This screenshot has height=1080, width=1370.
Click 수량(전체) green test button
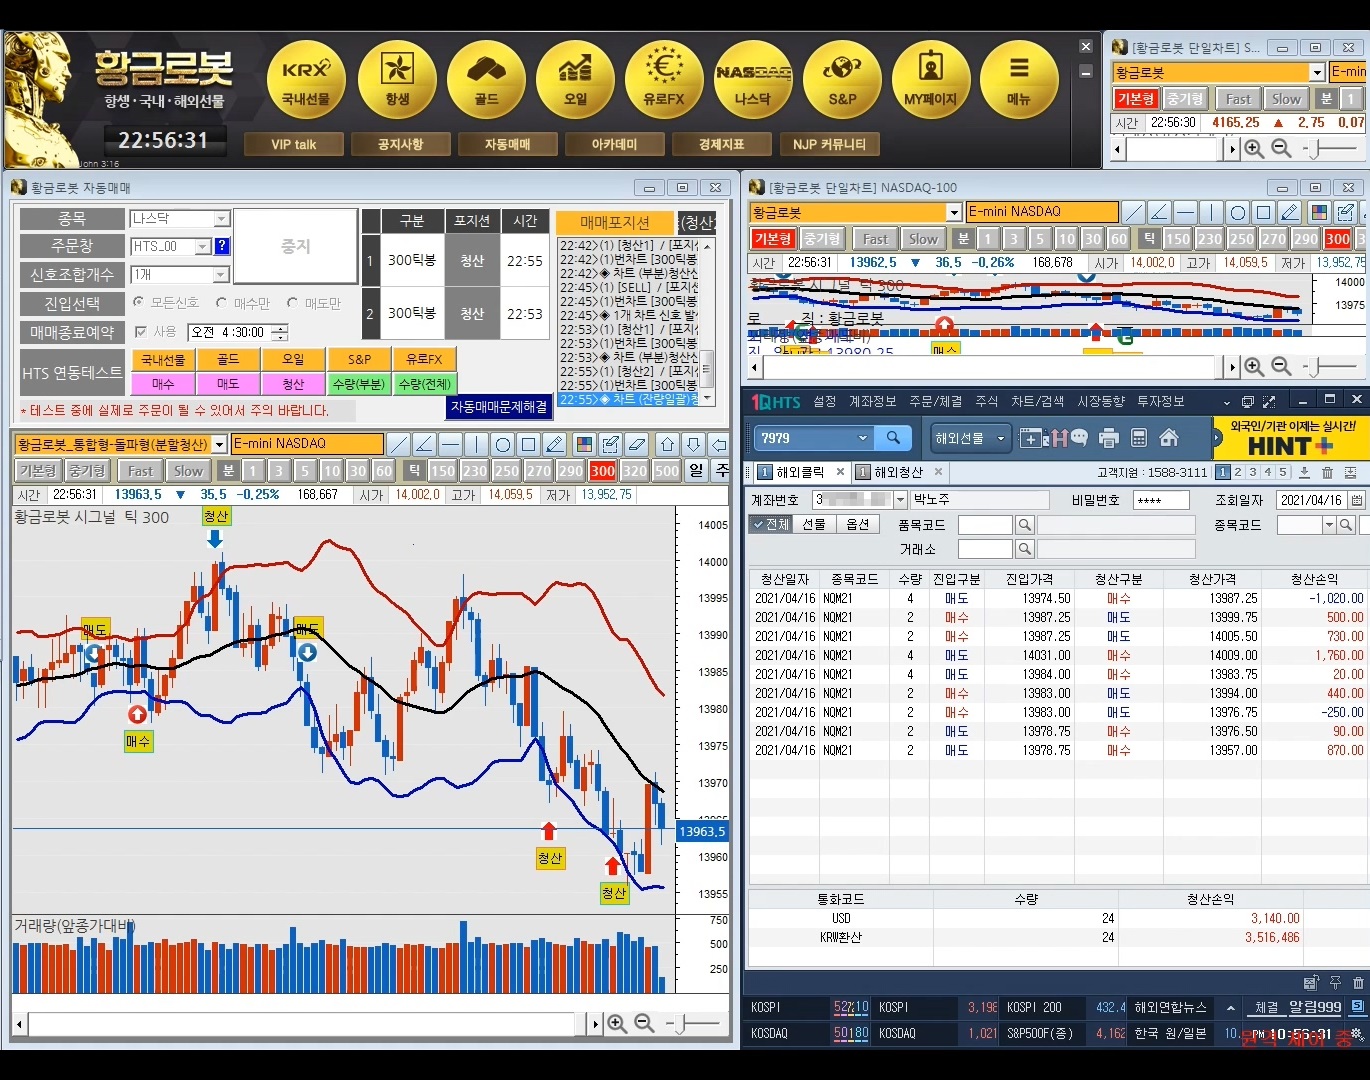tap(425, 383)
